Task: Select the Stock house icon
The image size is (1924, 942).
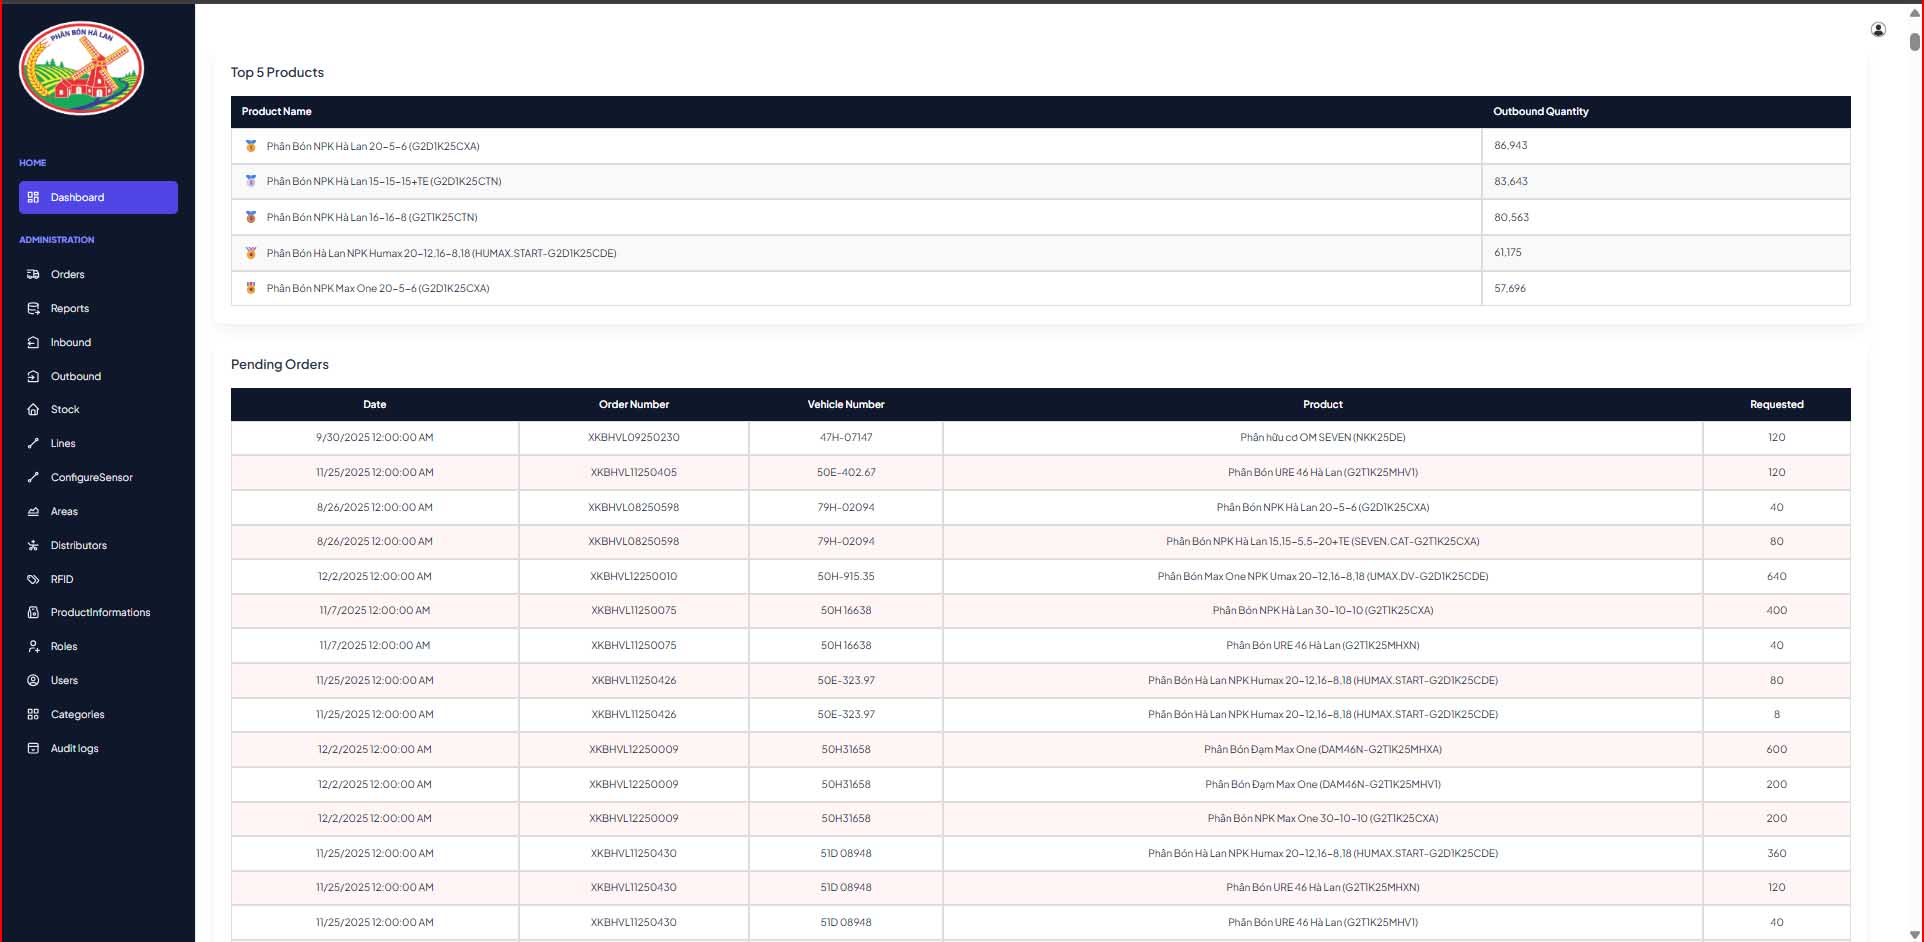Action: point(33,409)
